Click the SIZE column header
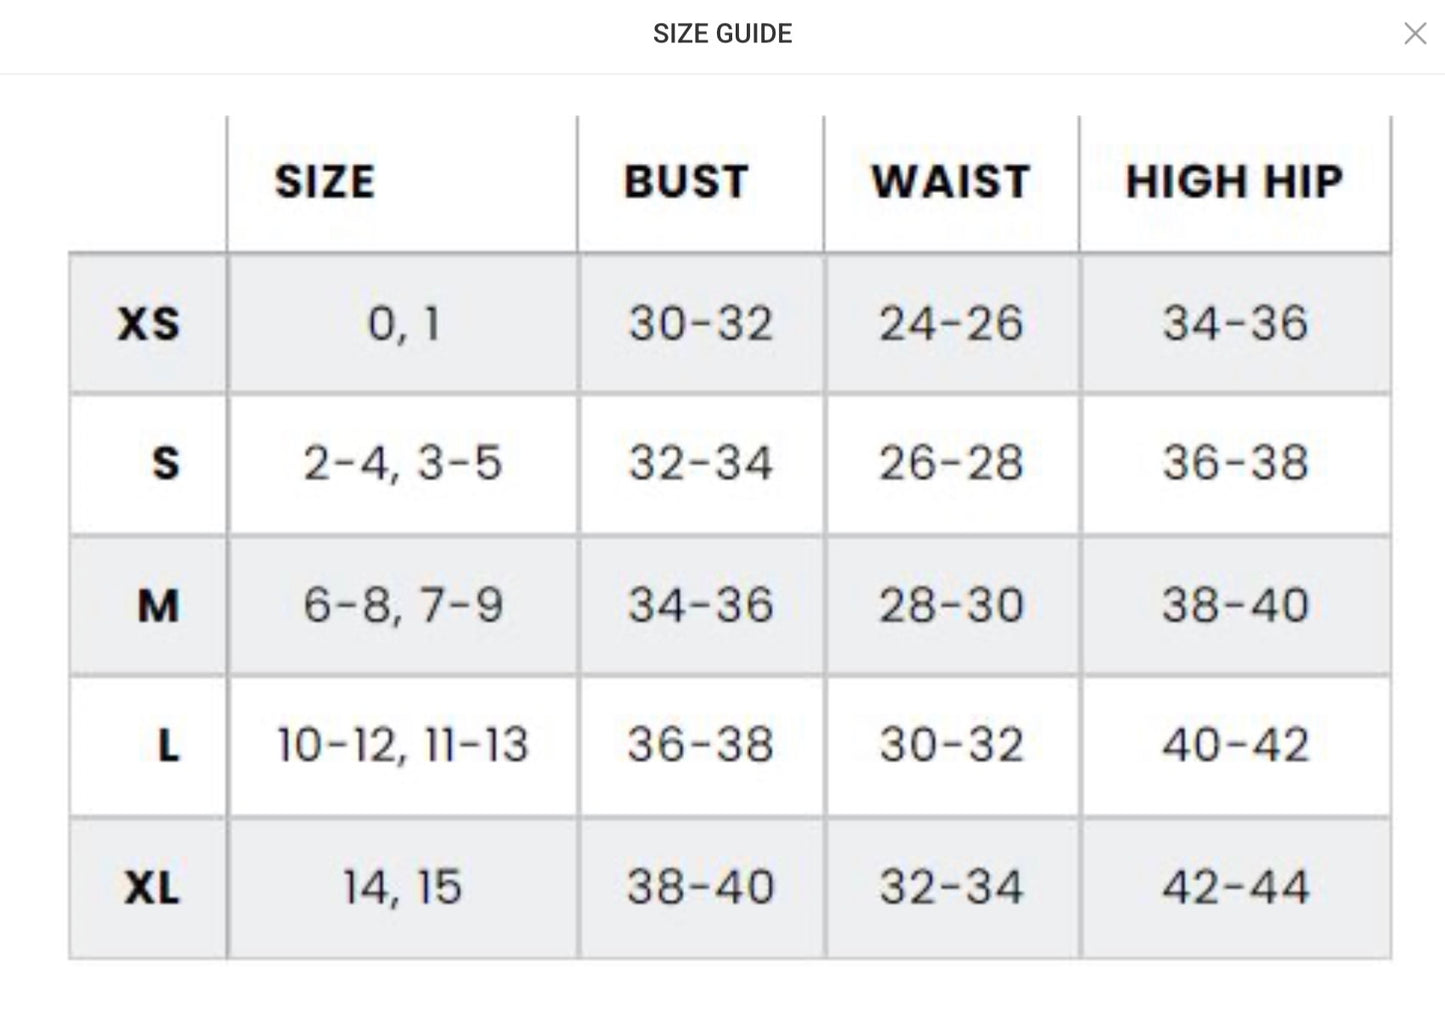This screenshot has height=1019, width=1445. (x=325, y=182)
